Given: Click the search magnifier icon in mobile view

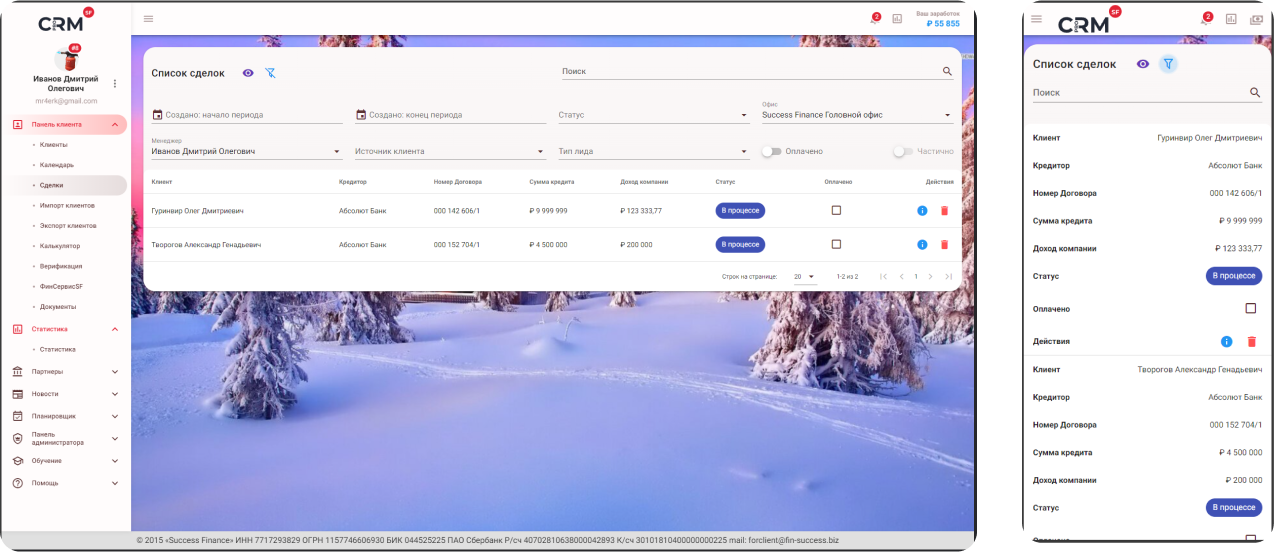Looking at the screenshot, I should pyautogui.click(x=1255, y=92).
